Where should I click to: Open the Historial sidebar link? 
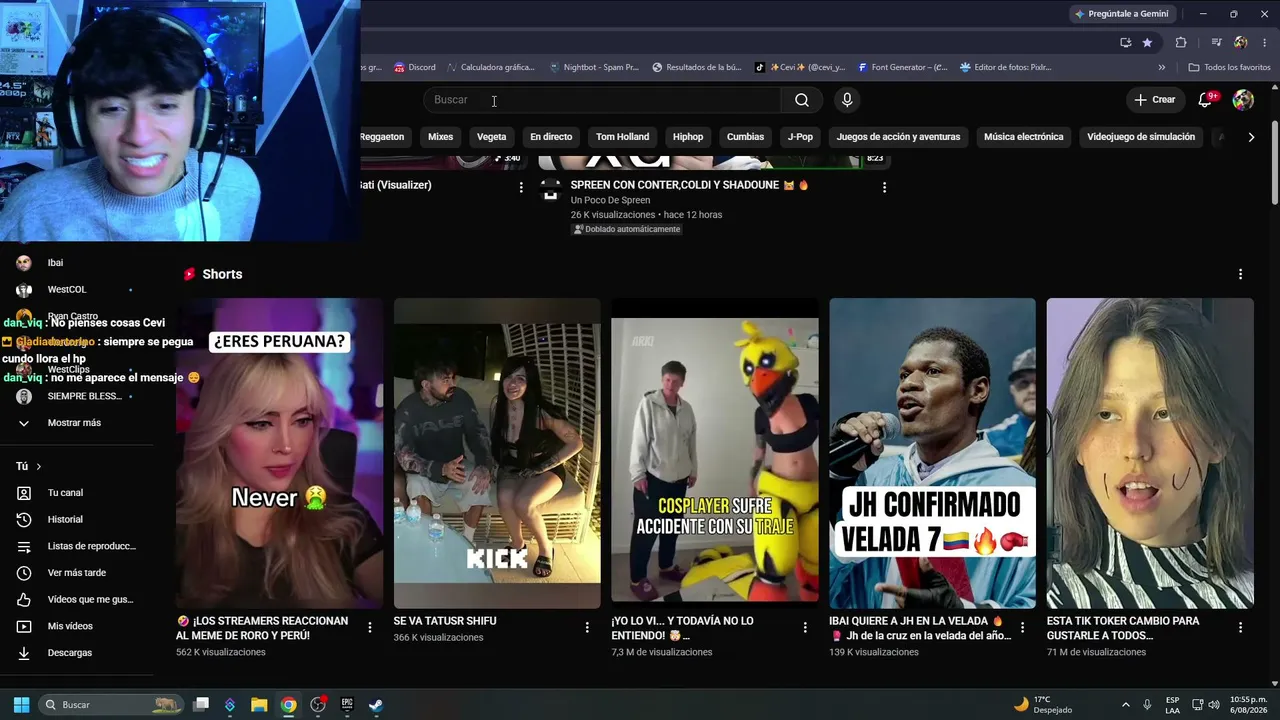point(65,520)
